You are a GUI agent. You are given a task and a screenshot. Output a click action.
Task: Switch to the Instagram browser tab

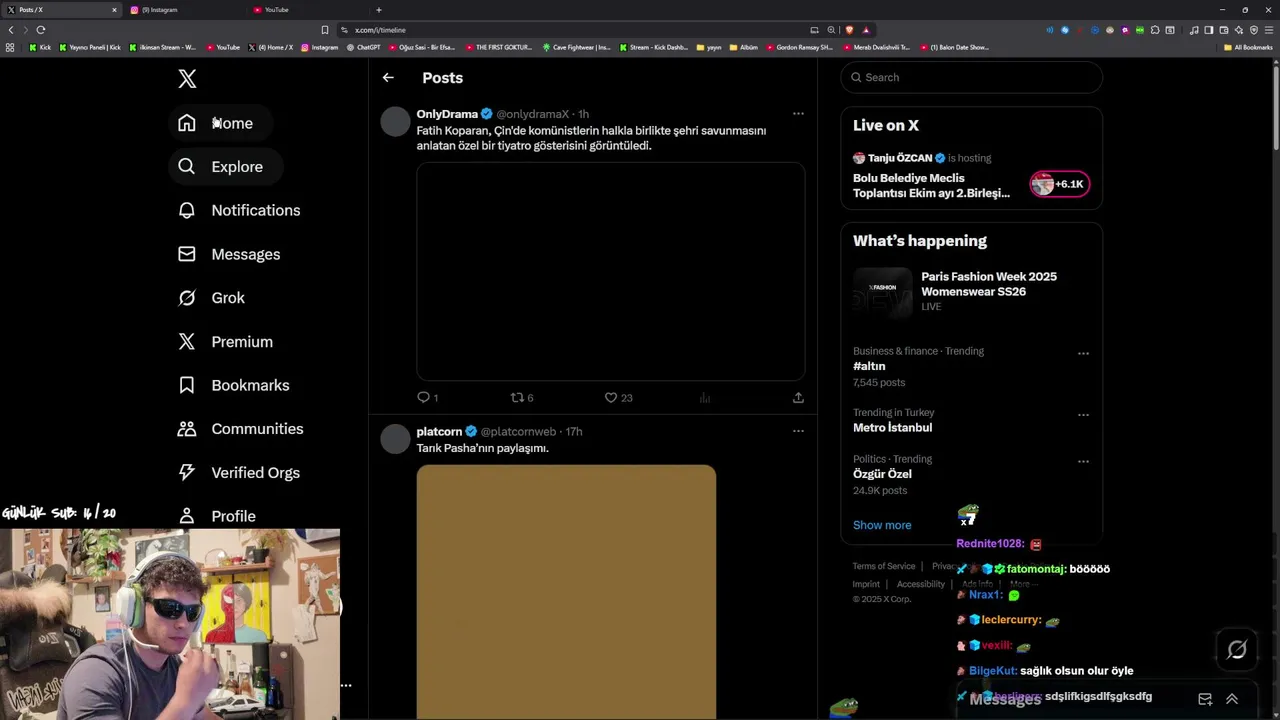[x=185, y=10]
